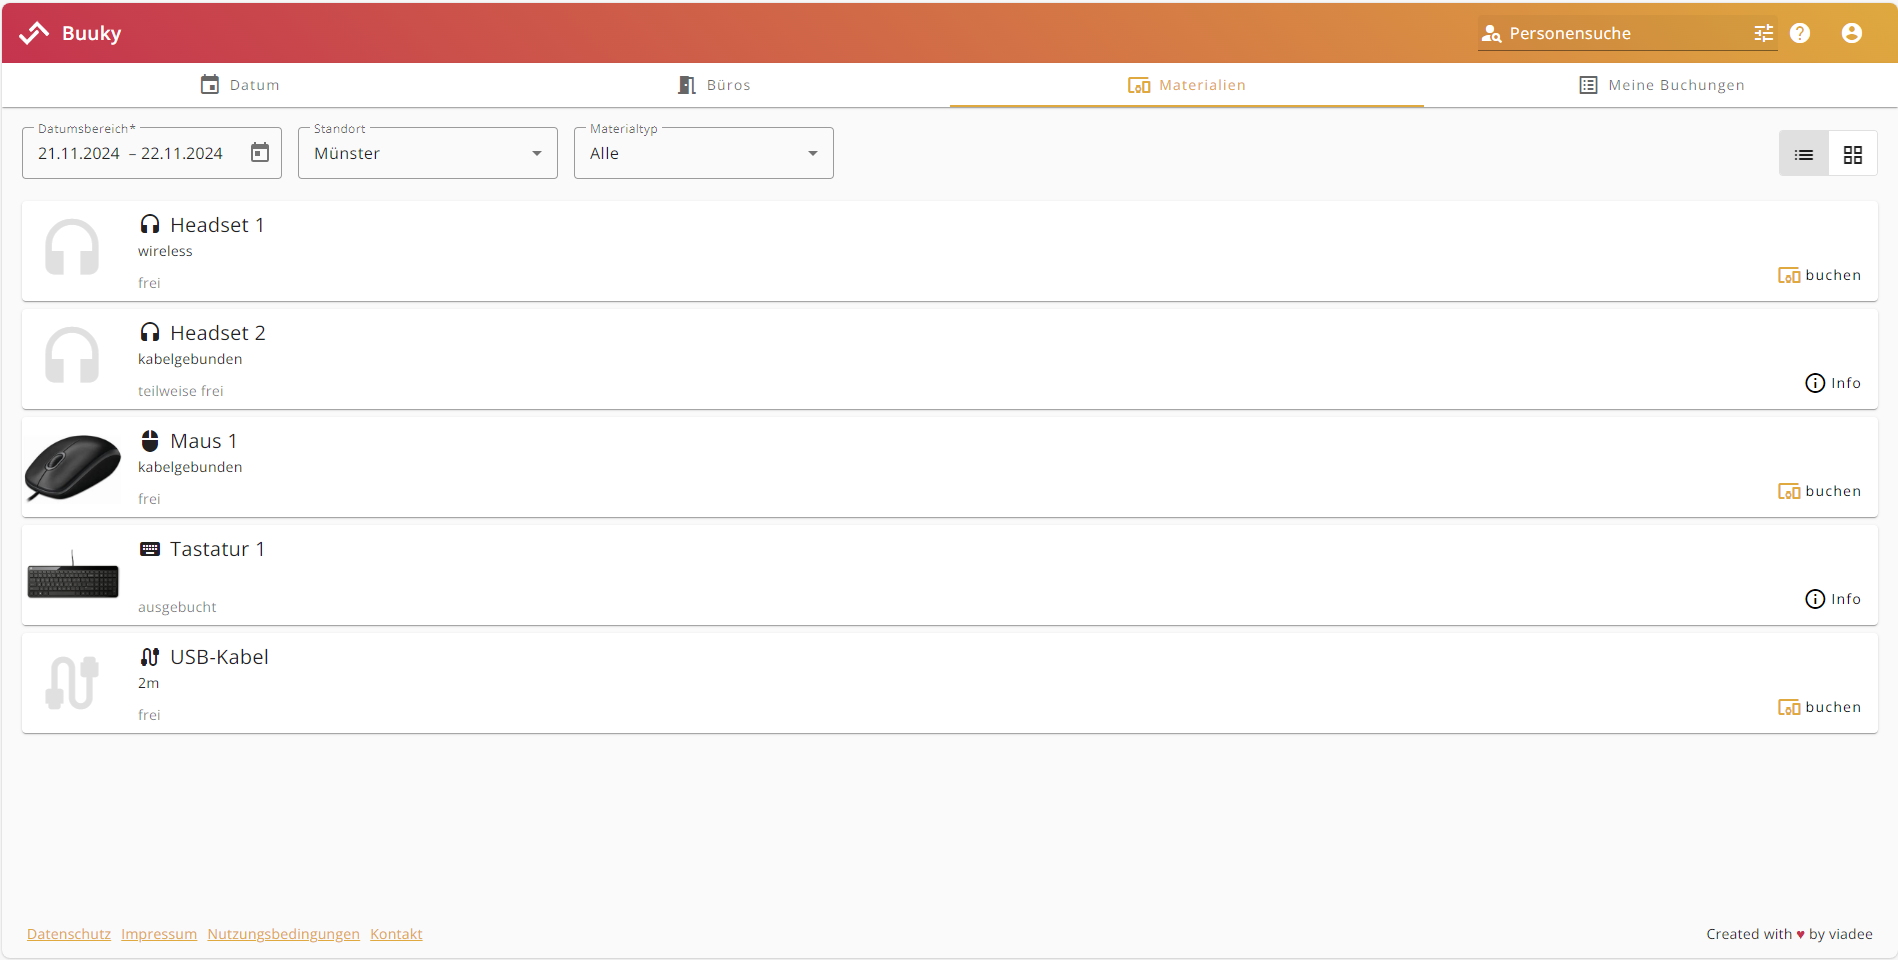Click the Datumsbereich date range field
The image size is (1898, 960).
(152, 153)
